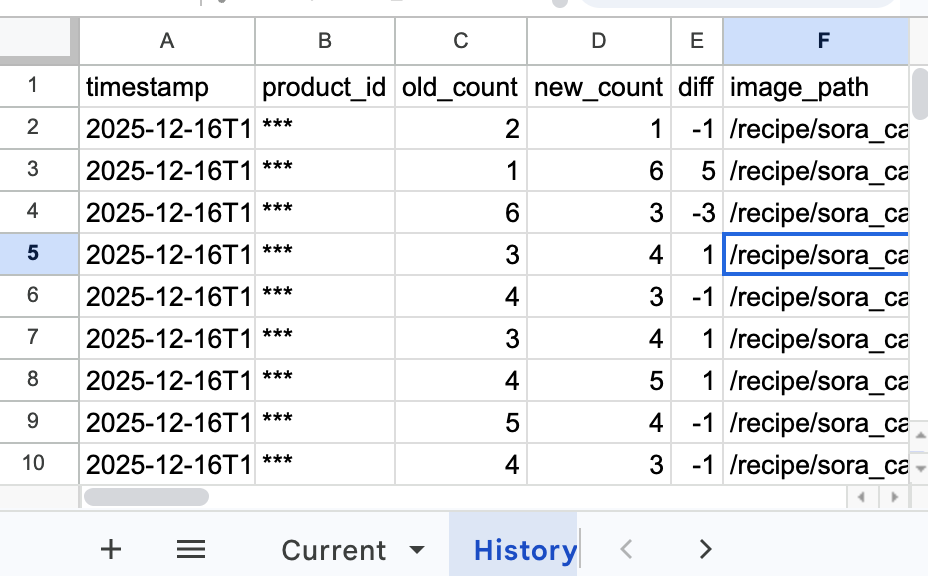Expand the Current tab dropdown arrow
The width and height of the screenshot is (928, 576).
[x=418, y=550]
